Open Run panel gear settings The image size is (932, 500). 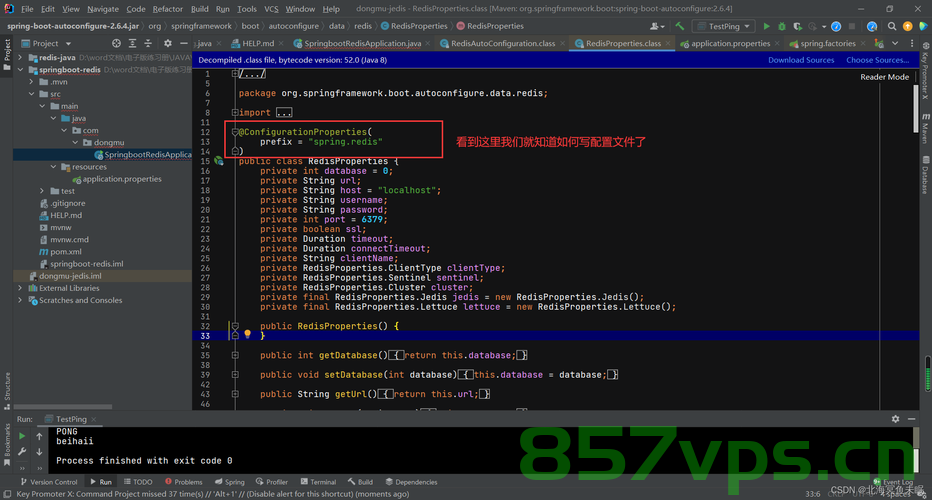895,419
